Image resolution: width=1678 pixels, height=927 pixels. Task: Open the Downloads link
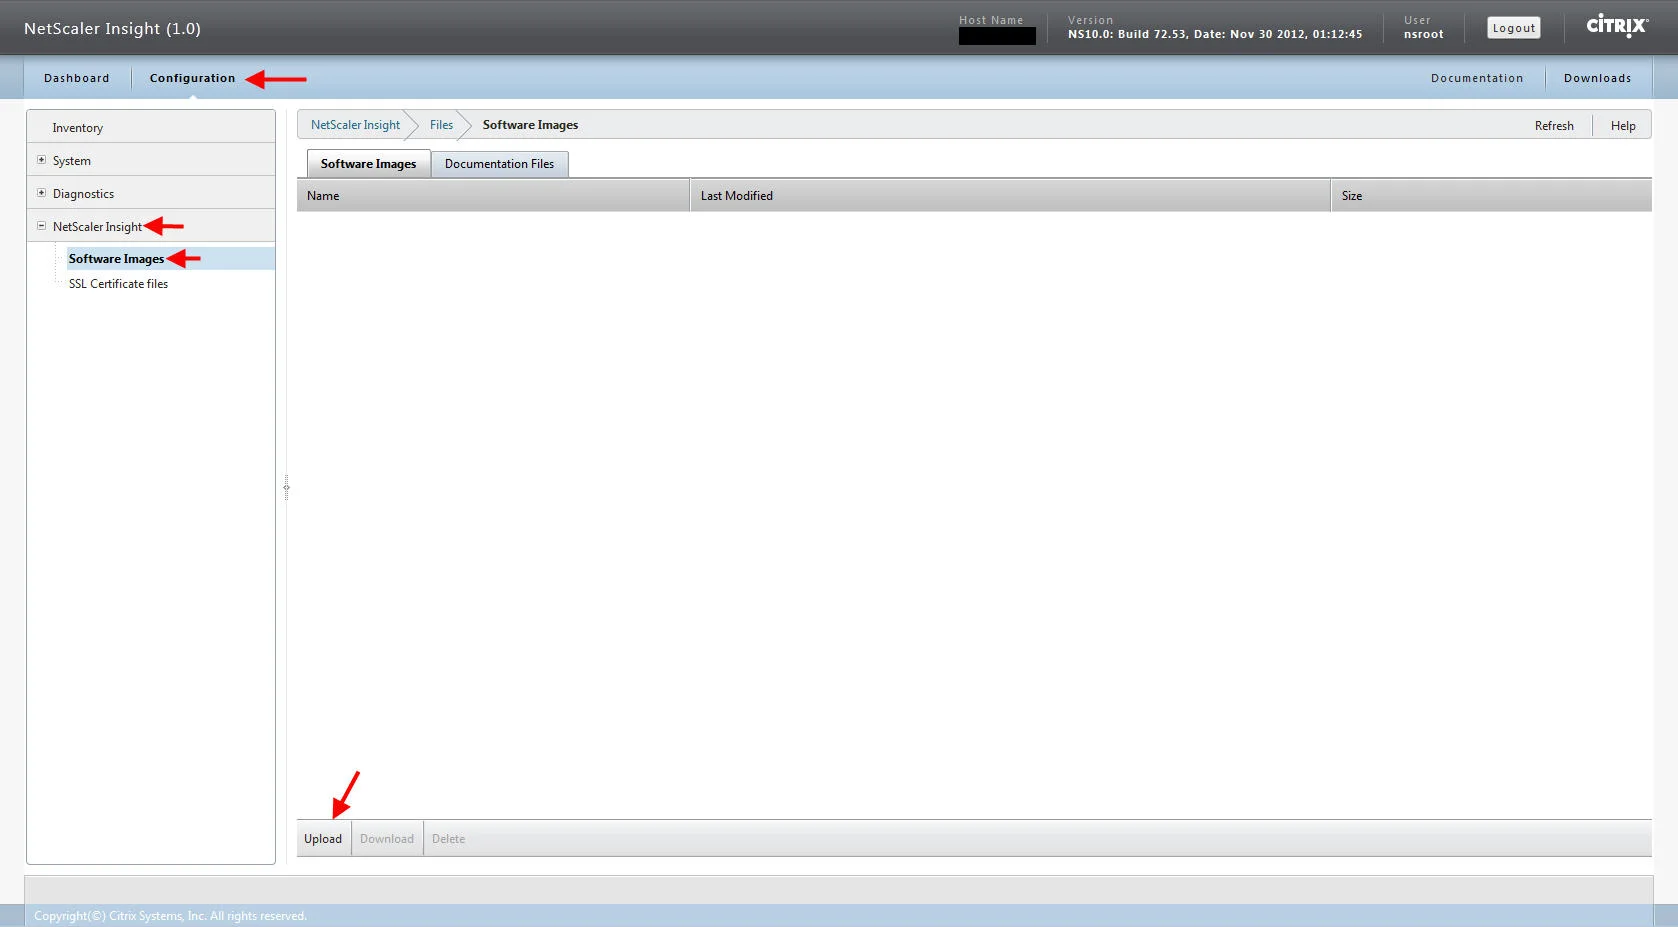click(x=1597, y=78)
